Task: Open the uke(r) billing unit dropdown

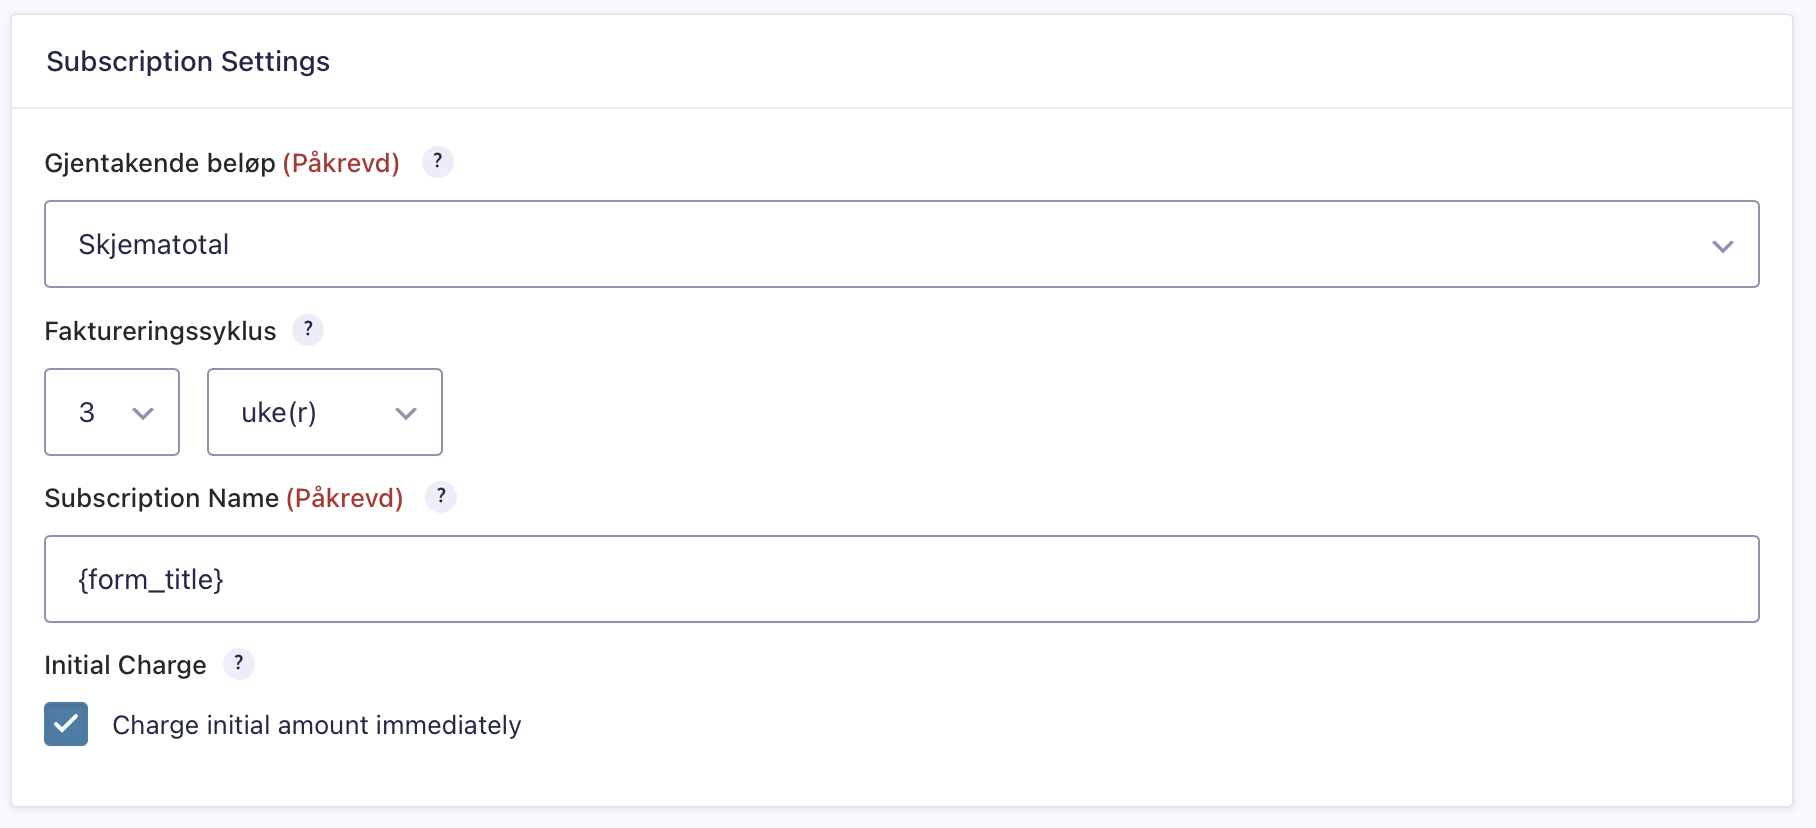Action: pyautogui.click(x=325, y=412)
